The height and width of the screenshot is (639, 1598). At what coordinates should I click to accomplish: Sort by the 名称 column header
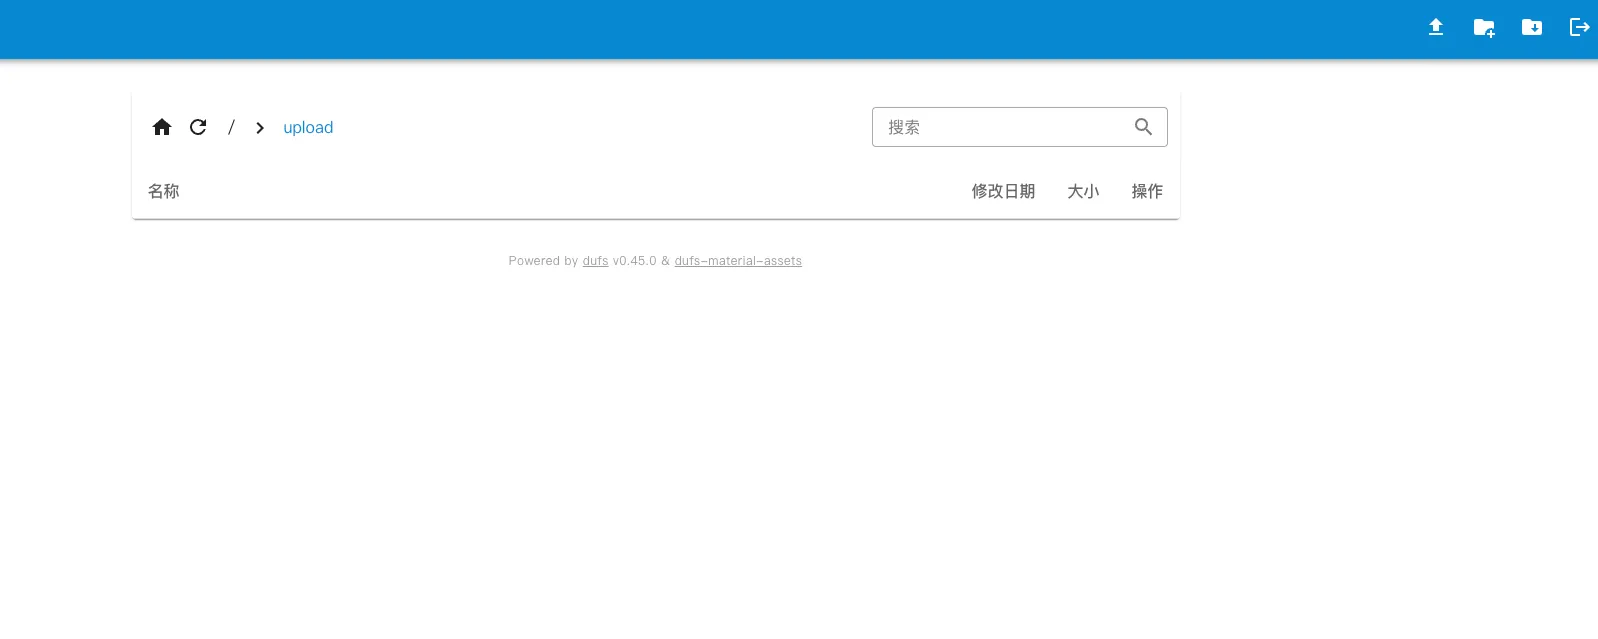[x=164, y=191]
